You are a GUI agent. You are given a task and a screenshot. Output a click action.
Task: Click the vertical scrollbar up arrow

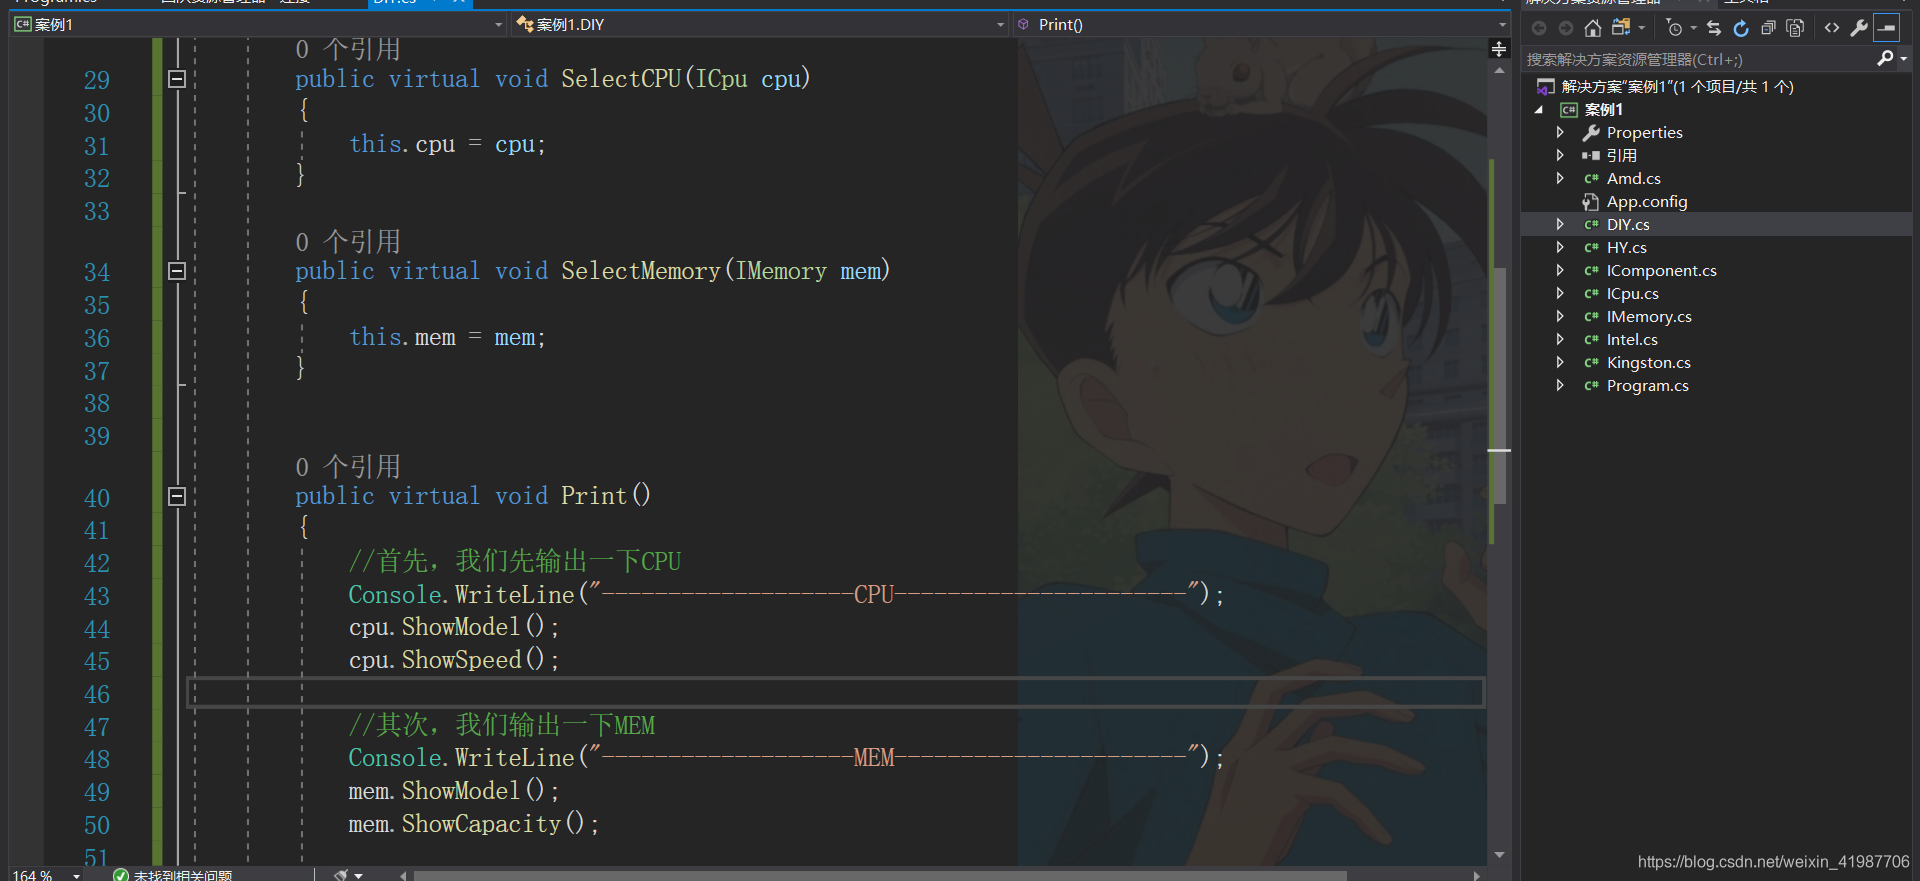(1499, 70)
